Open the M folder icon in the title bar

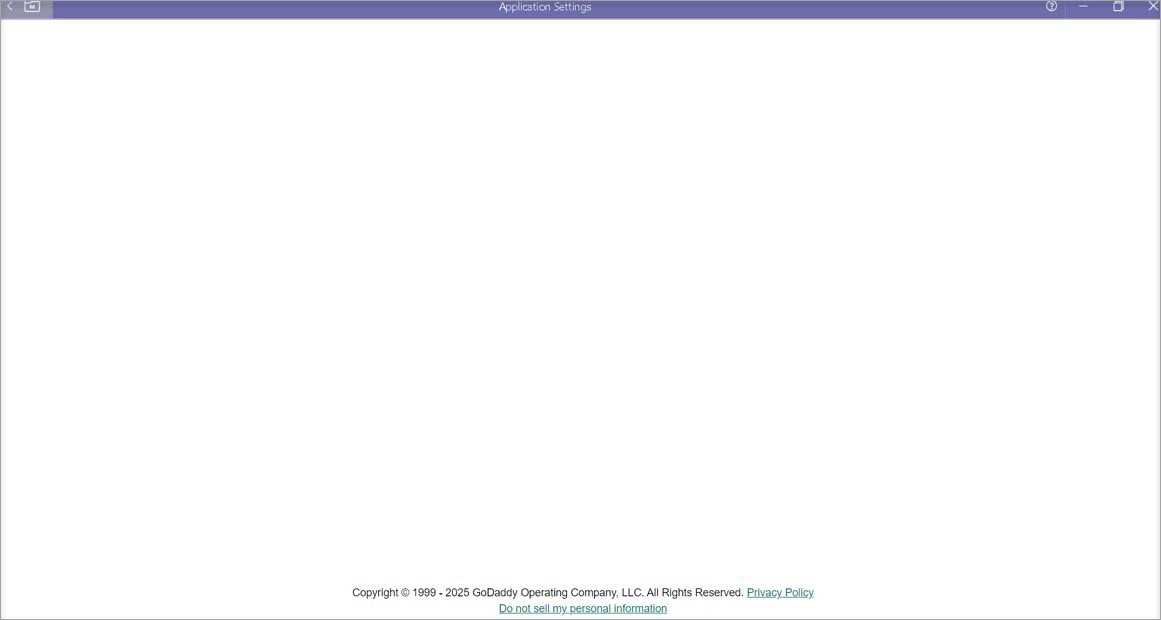point(32,7)
